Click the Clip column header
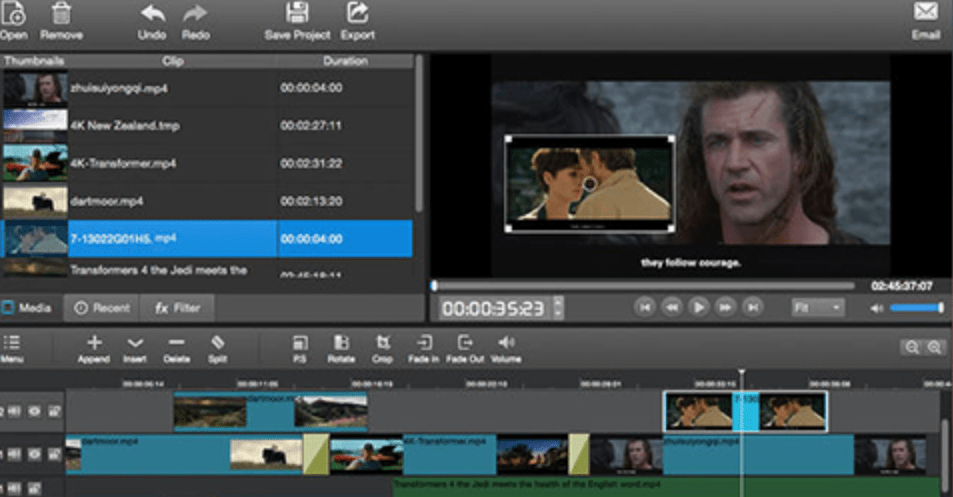 [173, 61]
